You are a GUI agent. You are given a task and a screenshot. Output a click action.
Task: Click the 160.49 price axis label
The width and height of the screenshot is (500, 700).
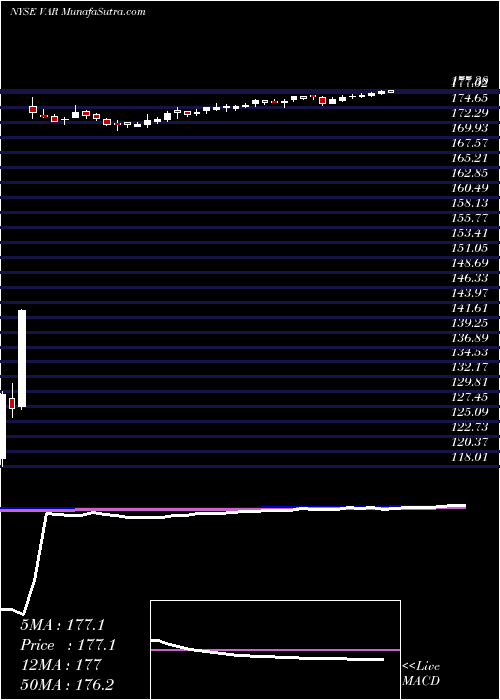click(469, 188)
